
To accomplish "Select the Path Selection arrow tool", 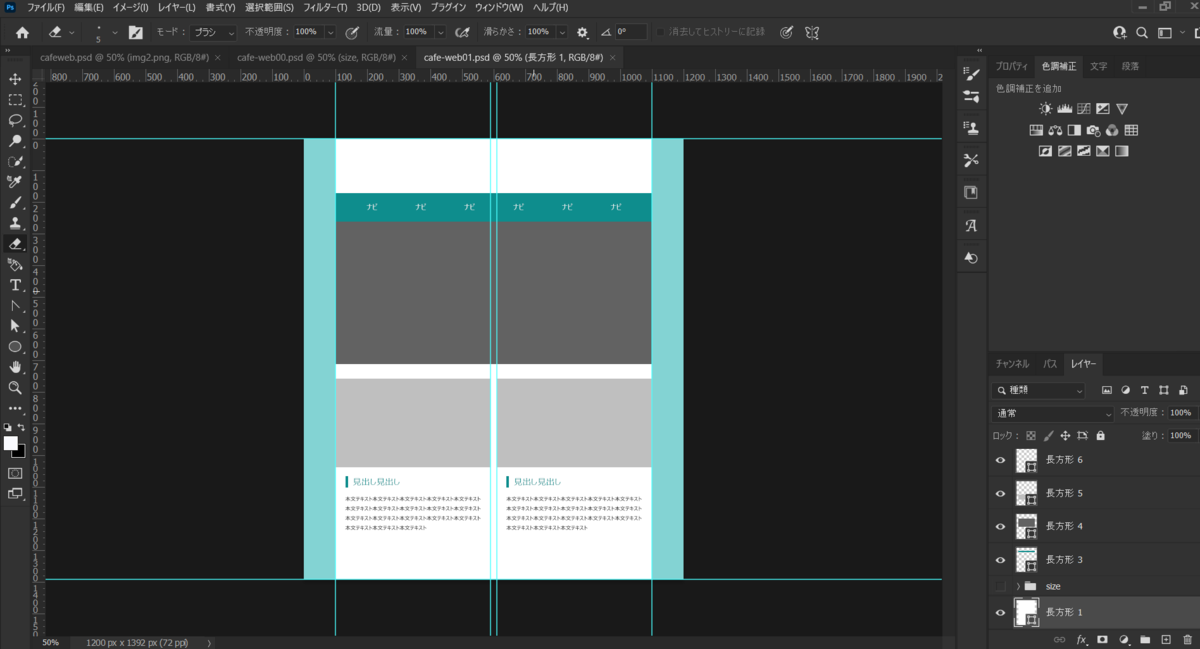I will click(x=15, y=326).
